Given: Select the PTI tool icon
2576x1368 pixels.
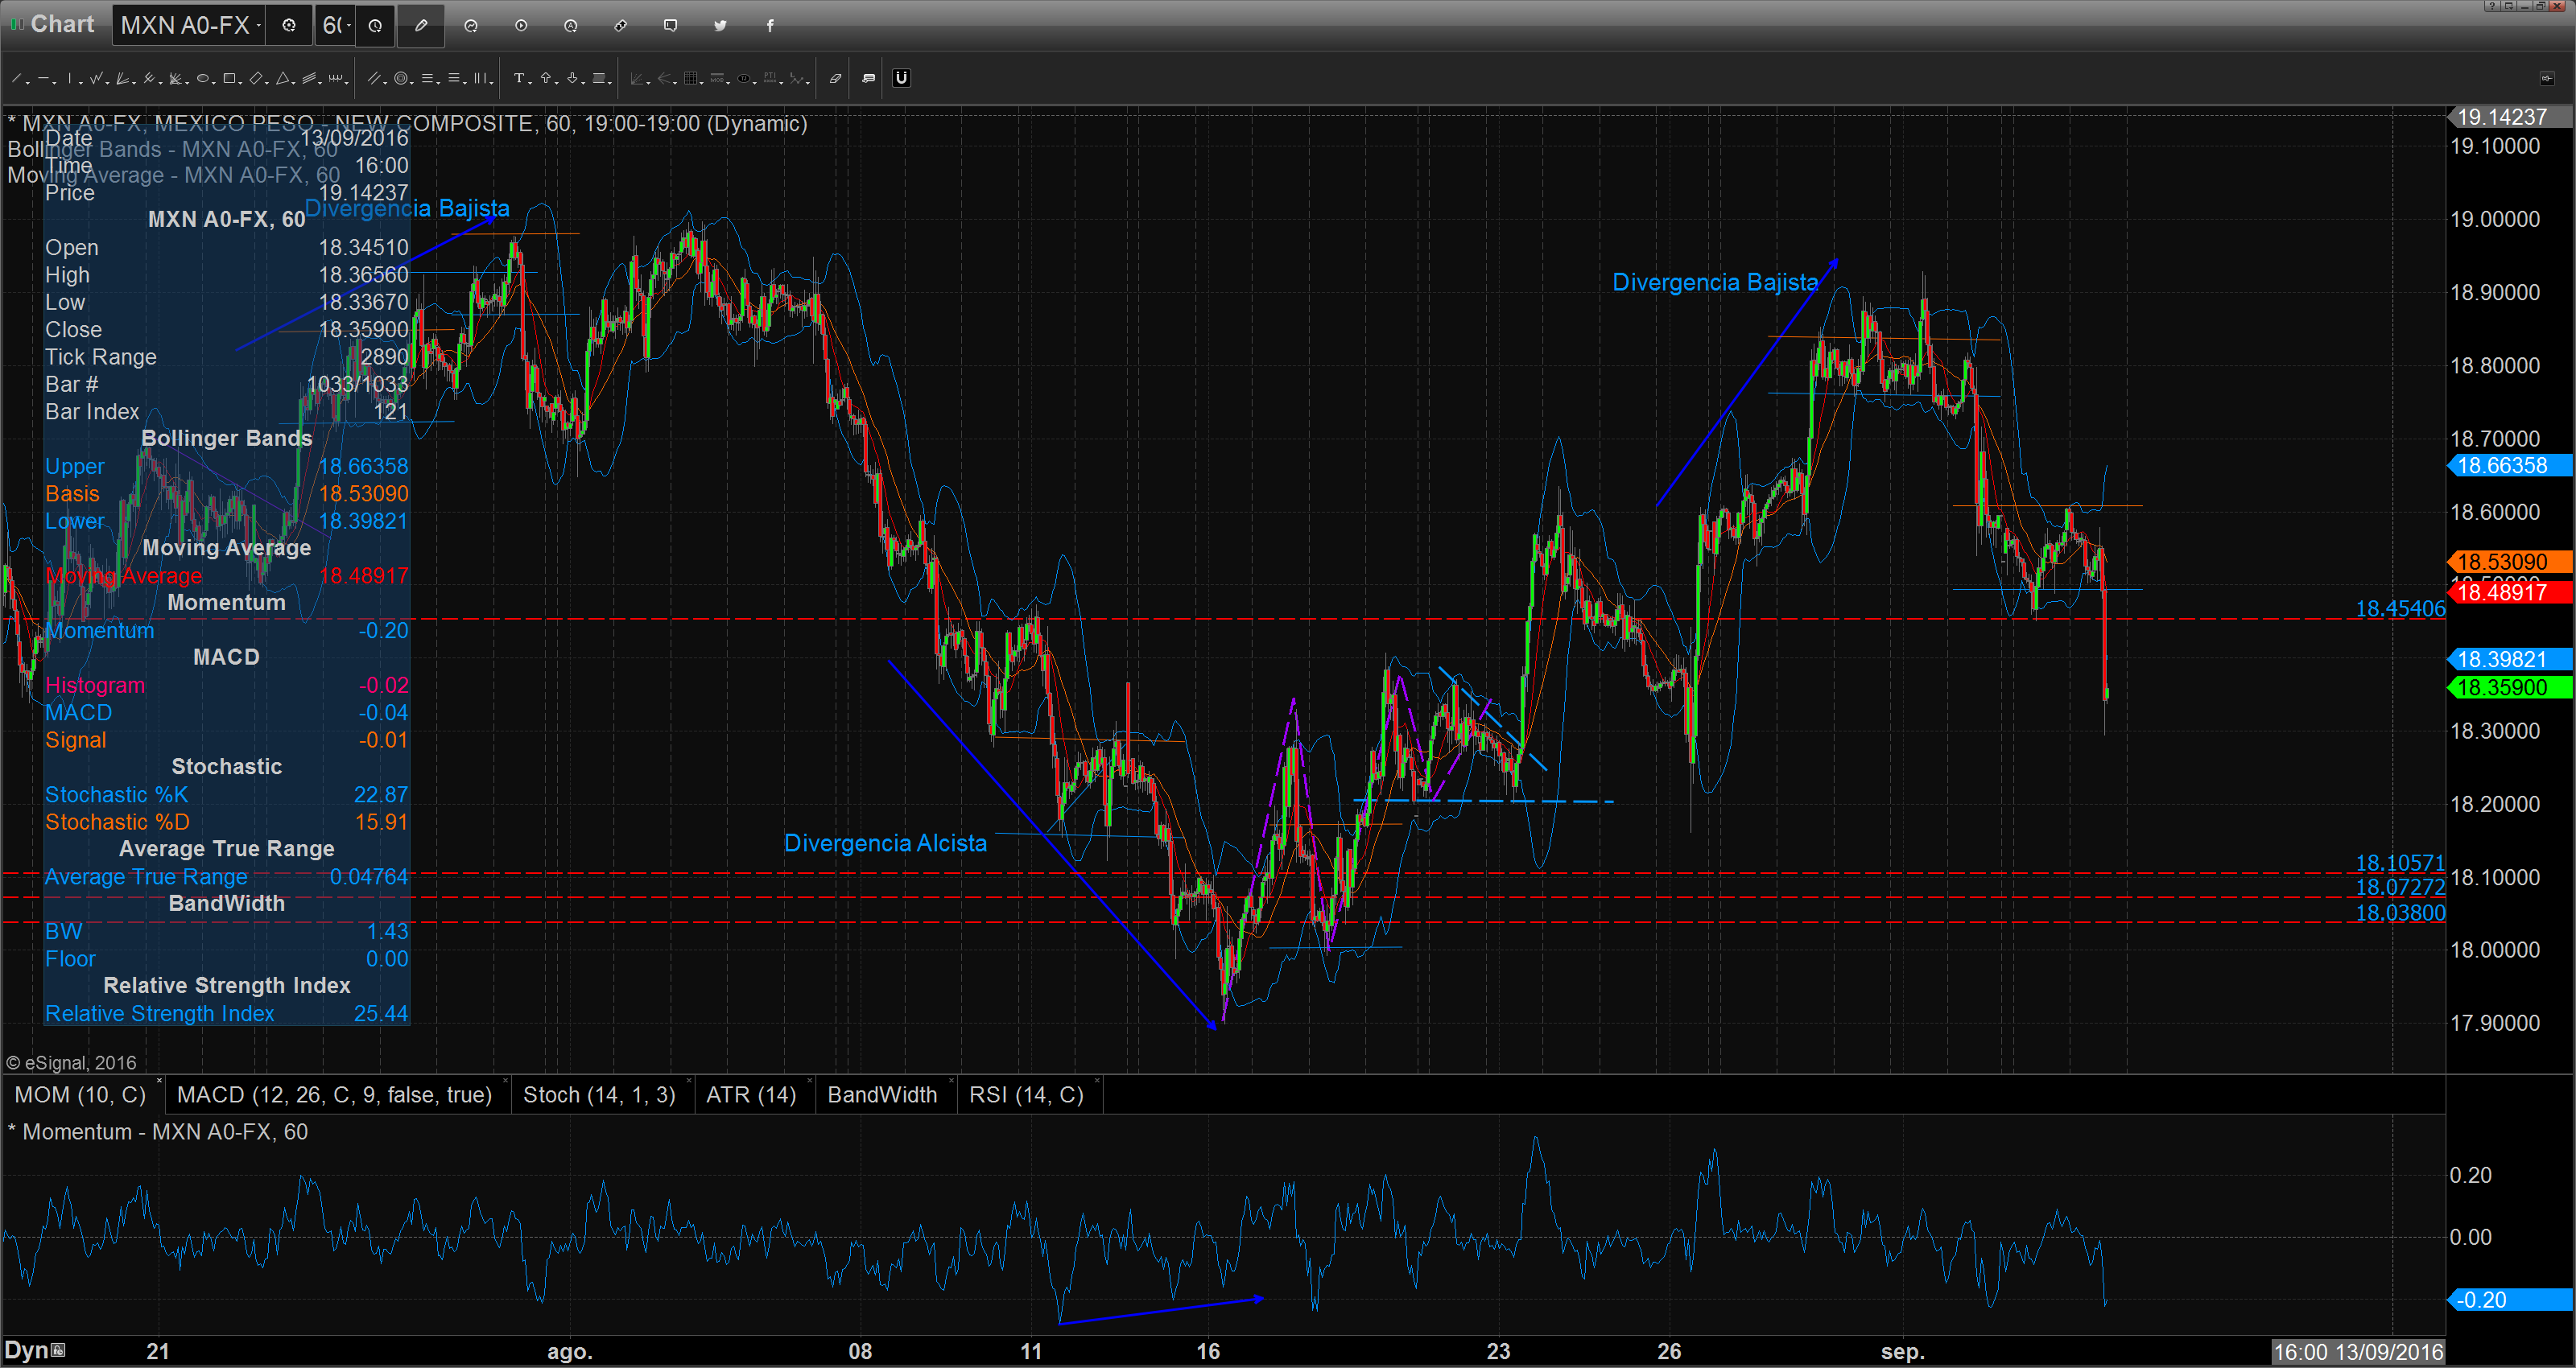Looking at the screenshot, I should pos(770,78).
